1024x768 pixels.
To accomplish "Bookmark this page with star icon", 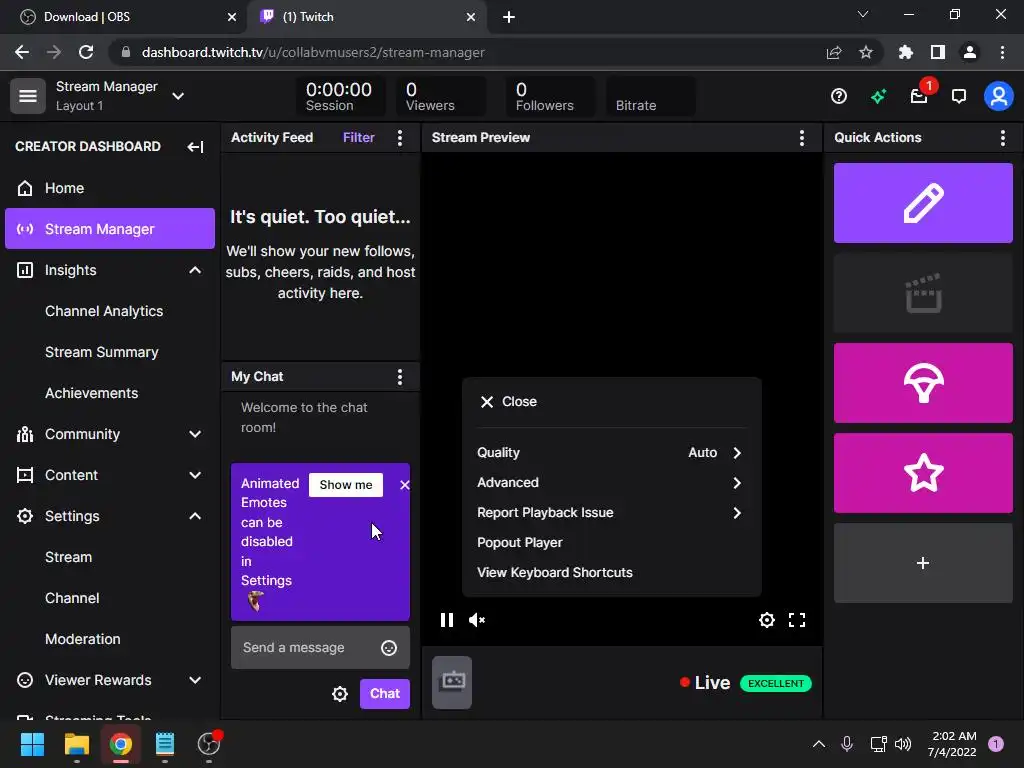I will (x=865, y=52).
